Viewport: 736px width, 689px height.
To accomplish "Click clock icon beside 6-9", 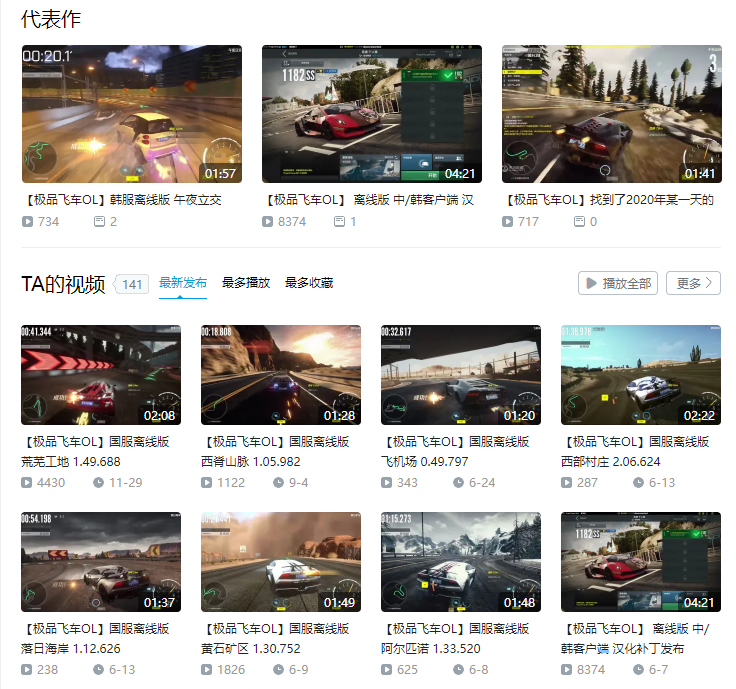I will pos(279,669).
